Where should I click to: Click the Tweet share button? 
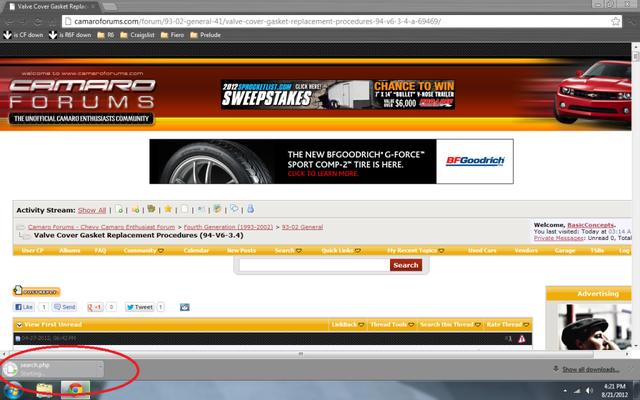point(140,307)
